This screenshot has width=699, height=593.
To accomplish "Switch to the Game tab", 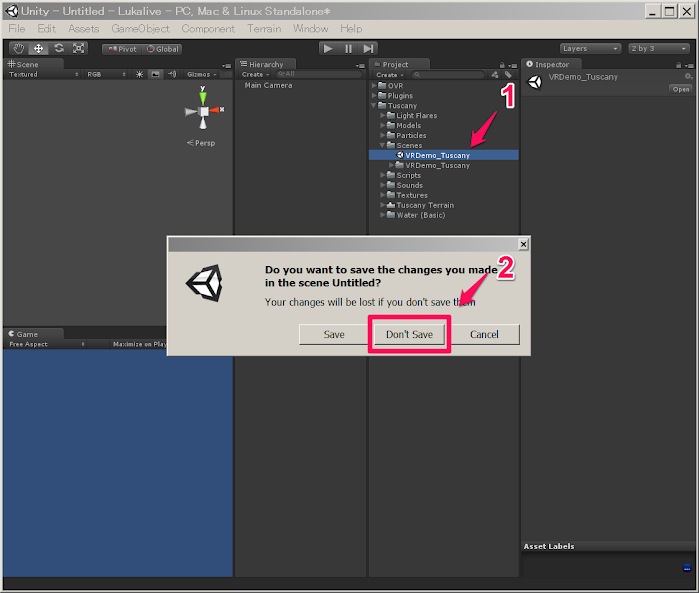I will [33, 334].
